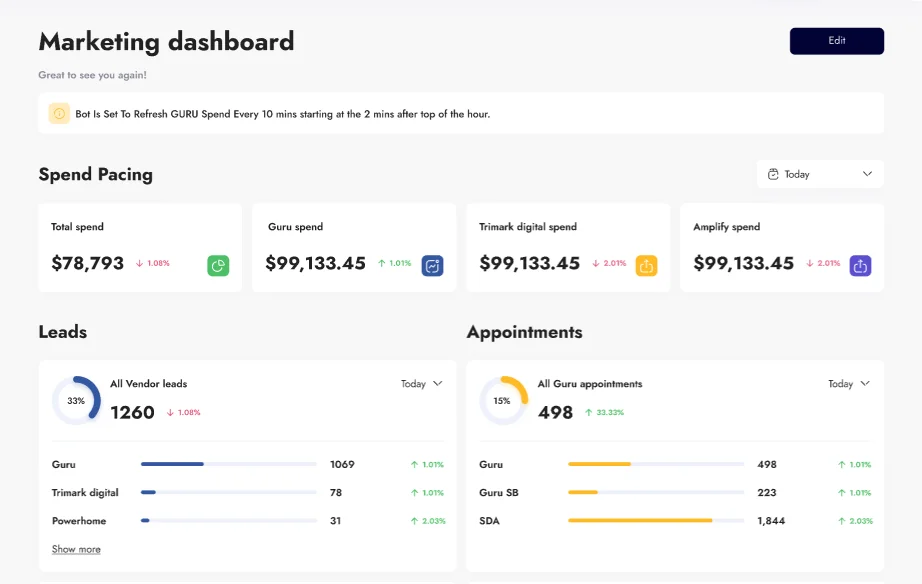
Task: Click the Guru leads progress bar
Action: coord(228,464)
